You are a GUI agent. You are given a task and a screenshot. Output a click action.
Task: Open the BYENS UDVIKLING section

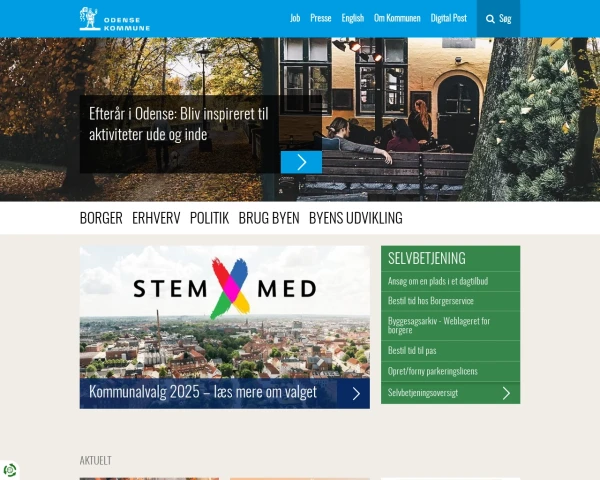356,218
